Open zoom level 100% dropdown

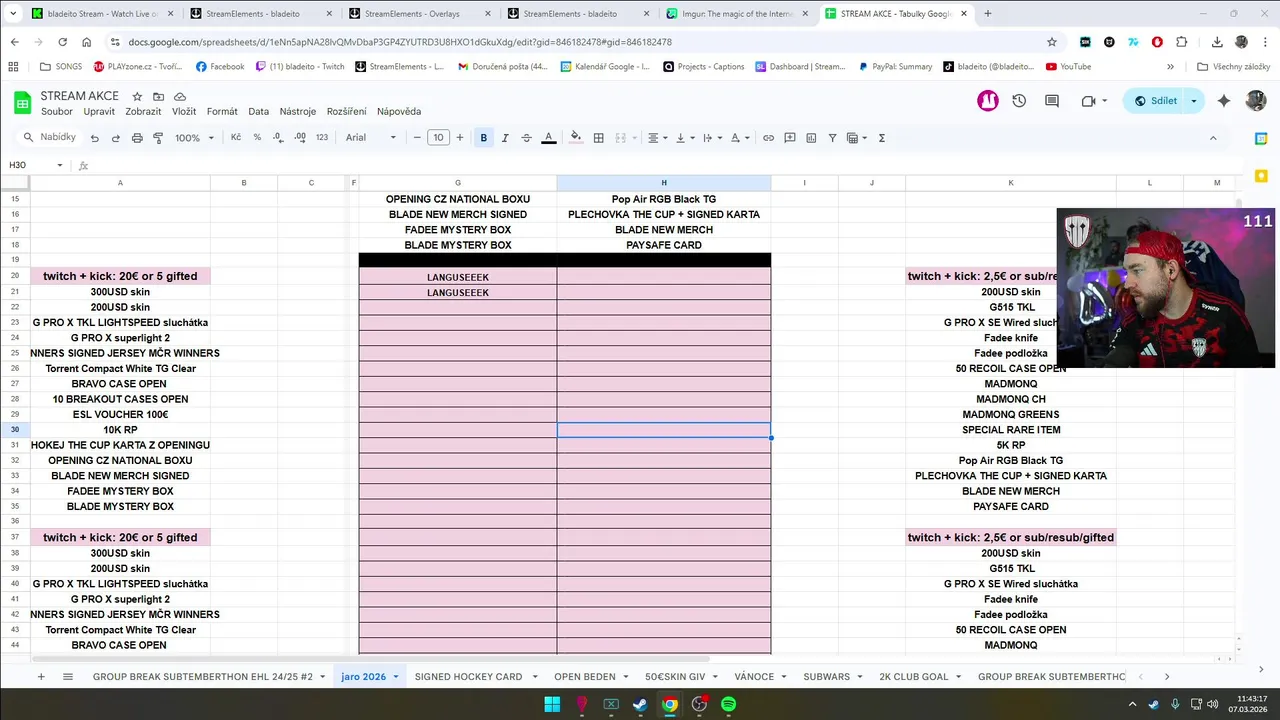point(195,138)
